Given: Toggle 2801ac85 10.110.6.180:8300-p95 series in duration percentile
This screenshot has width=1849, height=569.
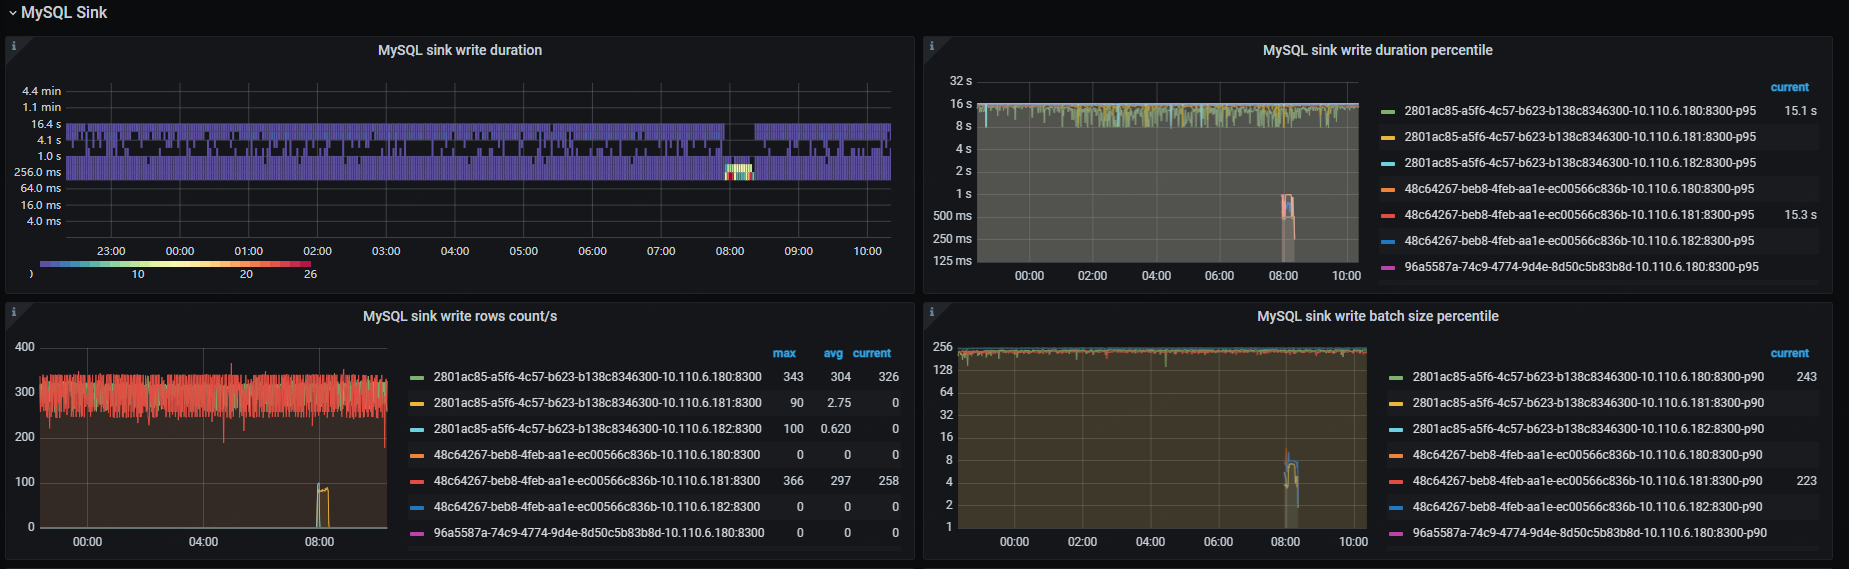Looking at the screenshot, I should (x=1579, y=111).
